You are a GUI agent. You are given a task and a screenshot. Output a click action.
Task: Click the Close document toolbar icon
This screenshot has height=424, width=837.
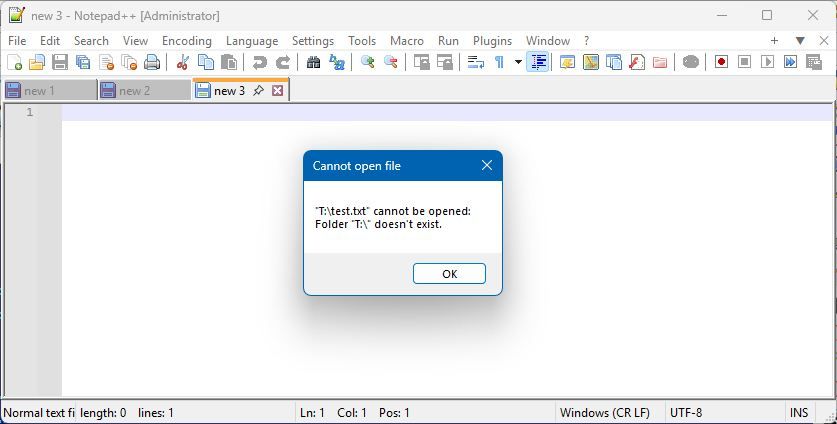[106, 62]
